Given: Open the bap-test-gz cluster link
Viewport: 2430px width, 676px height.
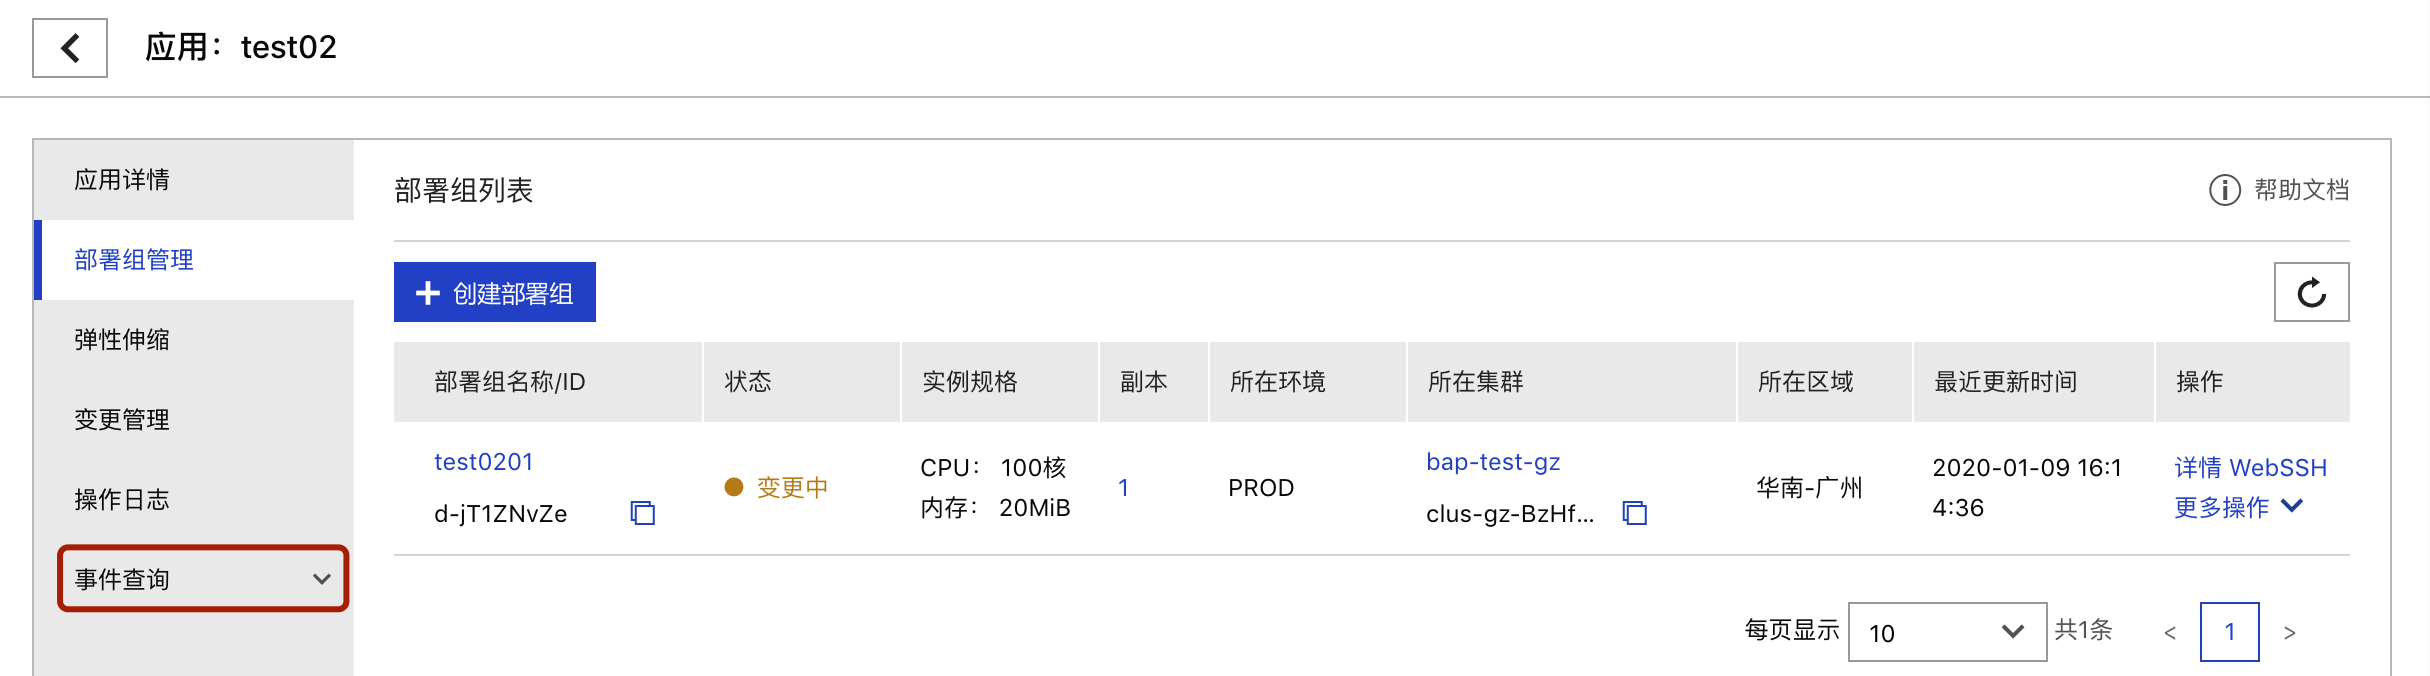Looking at the screenshot, I should 1493,462.
